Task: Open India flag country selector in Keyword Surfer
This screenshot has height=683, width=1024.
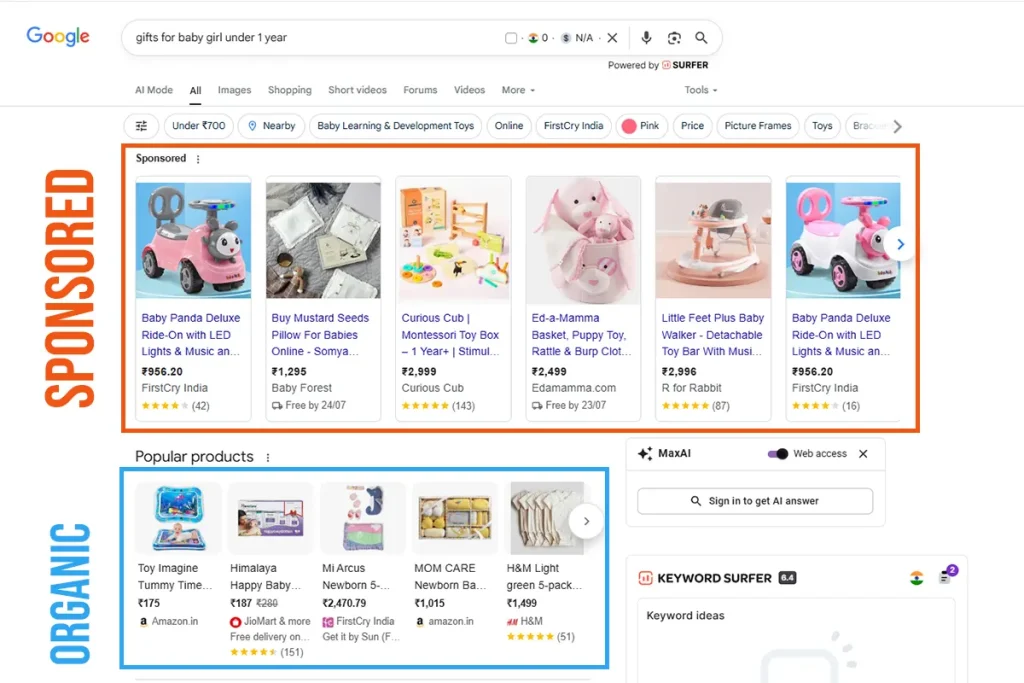Action: 916,578
